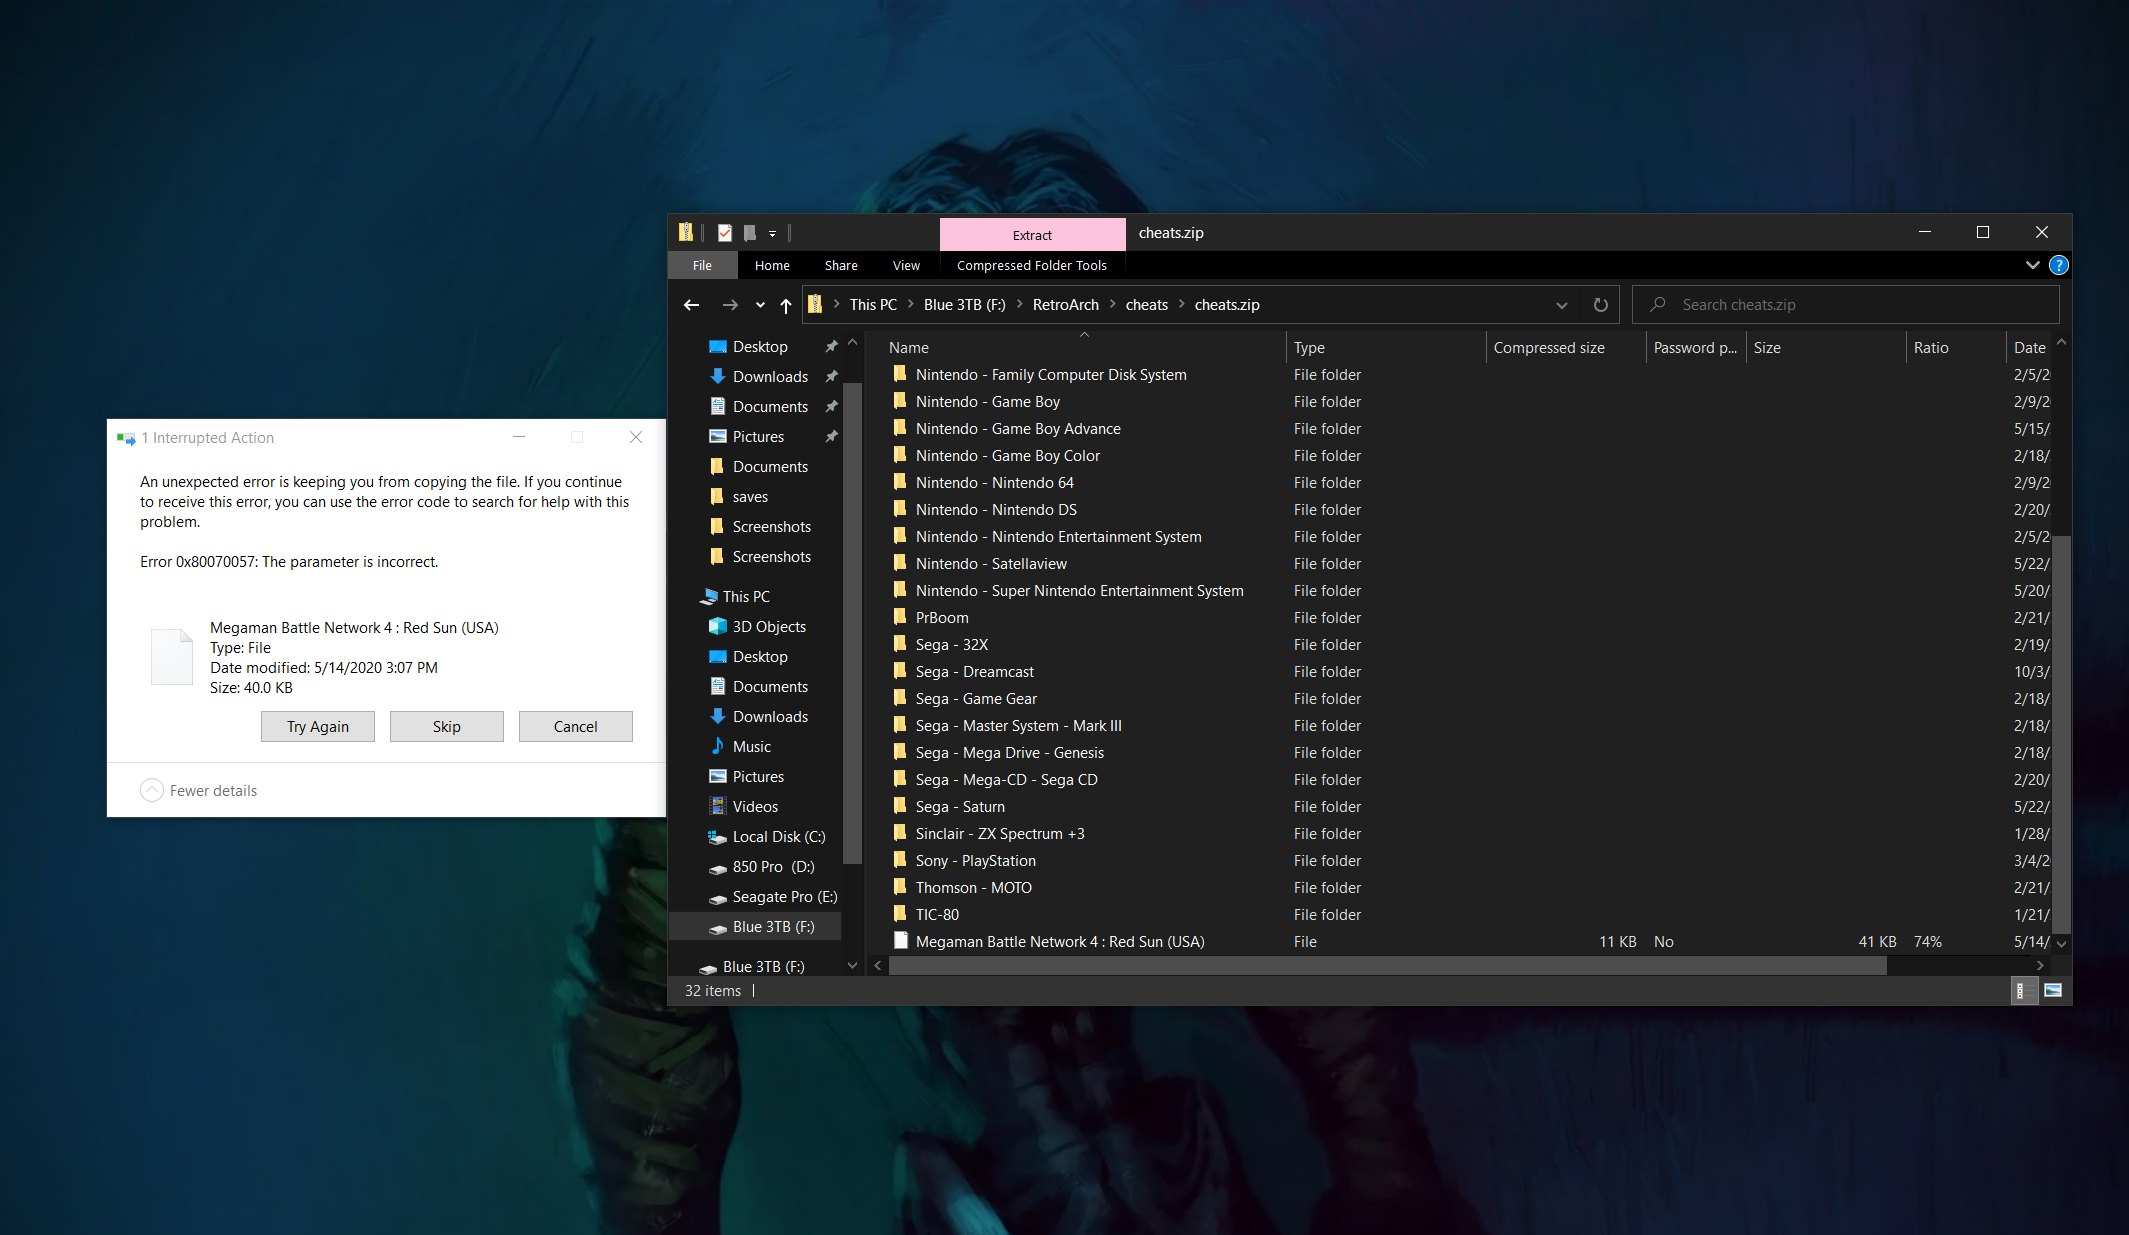Expand the ribbon with the chevron

[x=2032, y=265]
